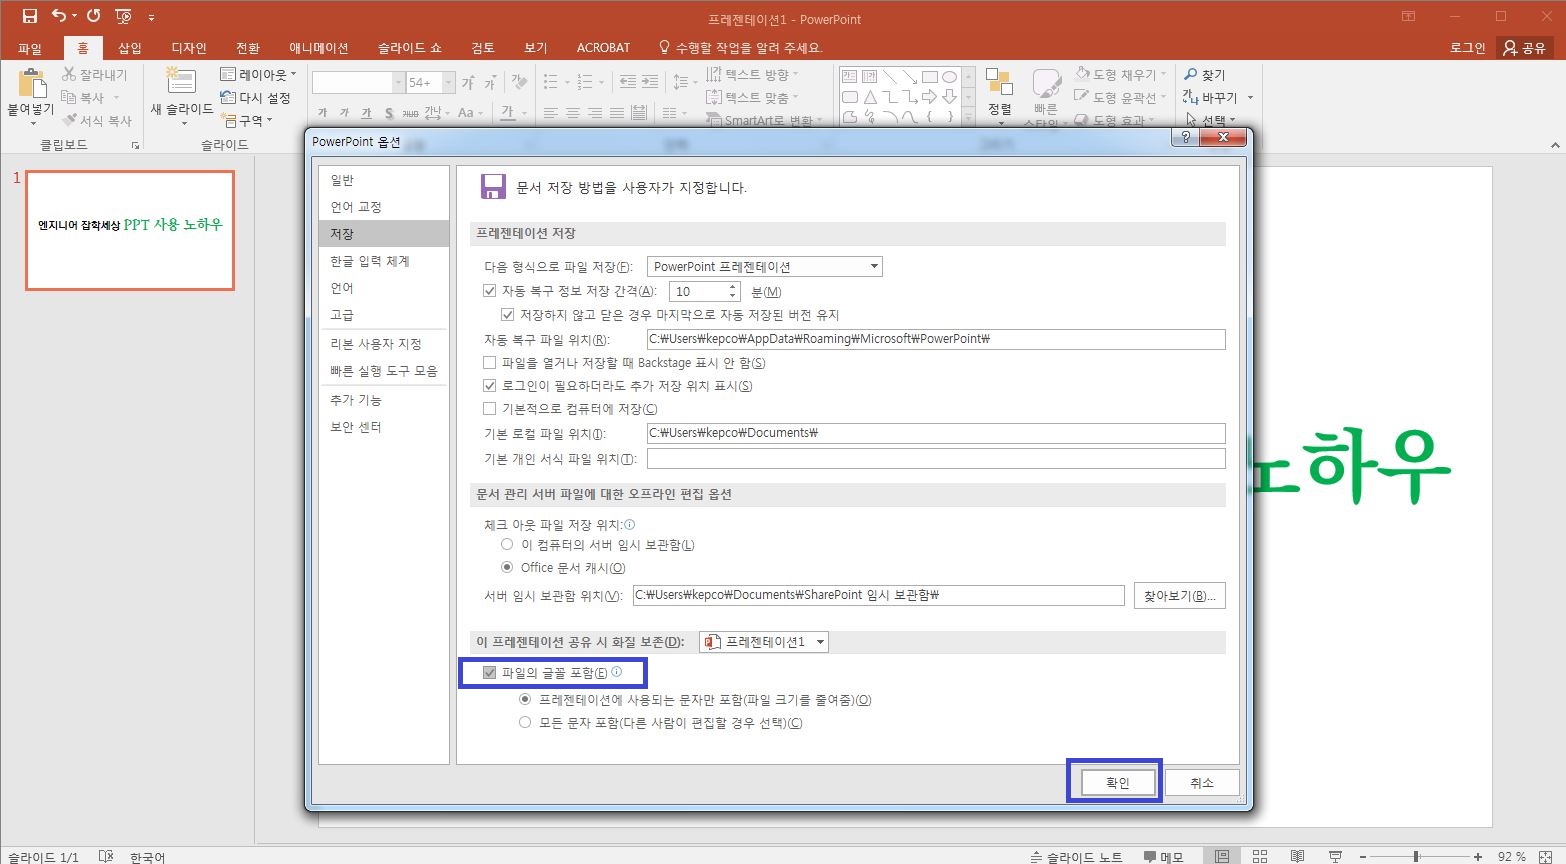Click the Replace (바꾸기) icon
This screenshot has height=864, width=1566.
(x=1190, y=97)
